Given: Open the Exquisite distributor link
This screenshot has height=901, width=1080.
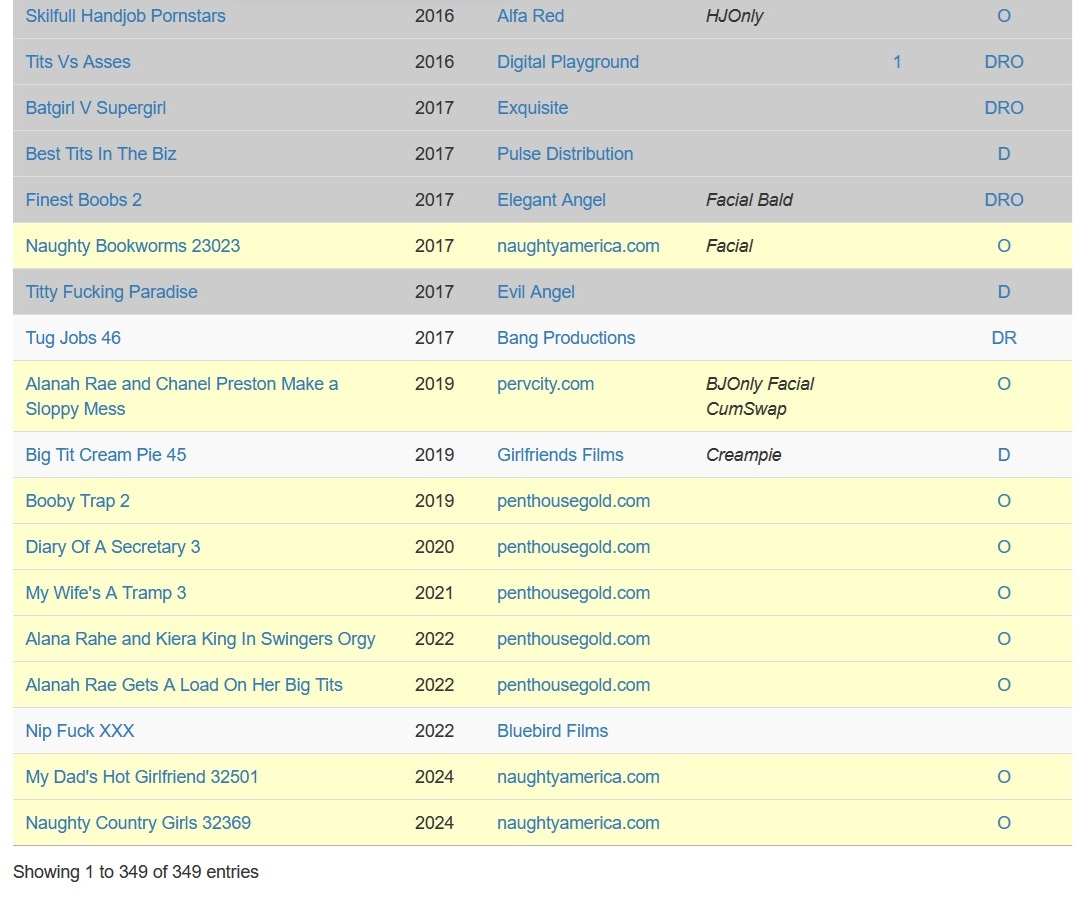Looking at the screenshot, I should (532, 108).
